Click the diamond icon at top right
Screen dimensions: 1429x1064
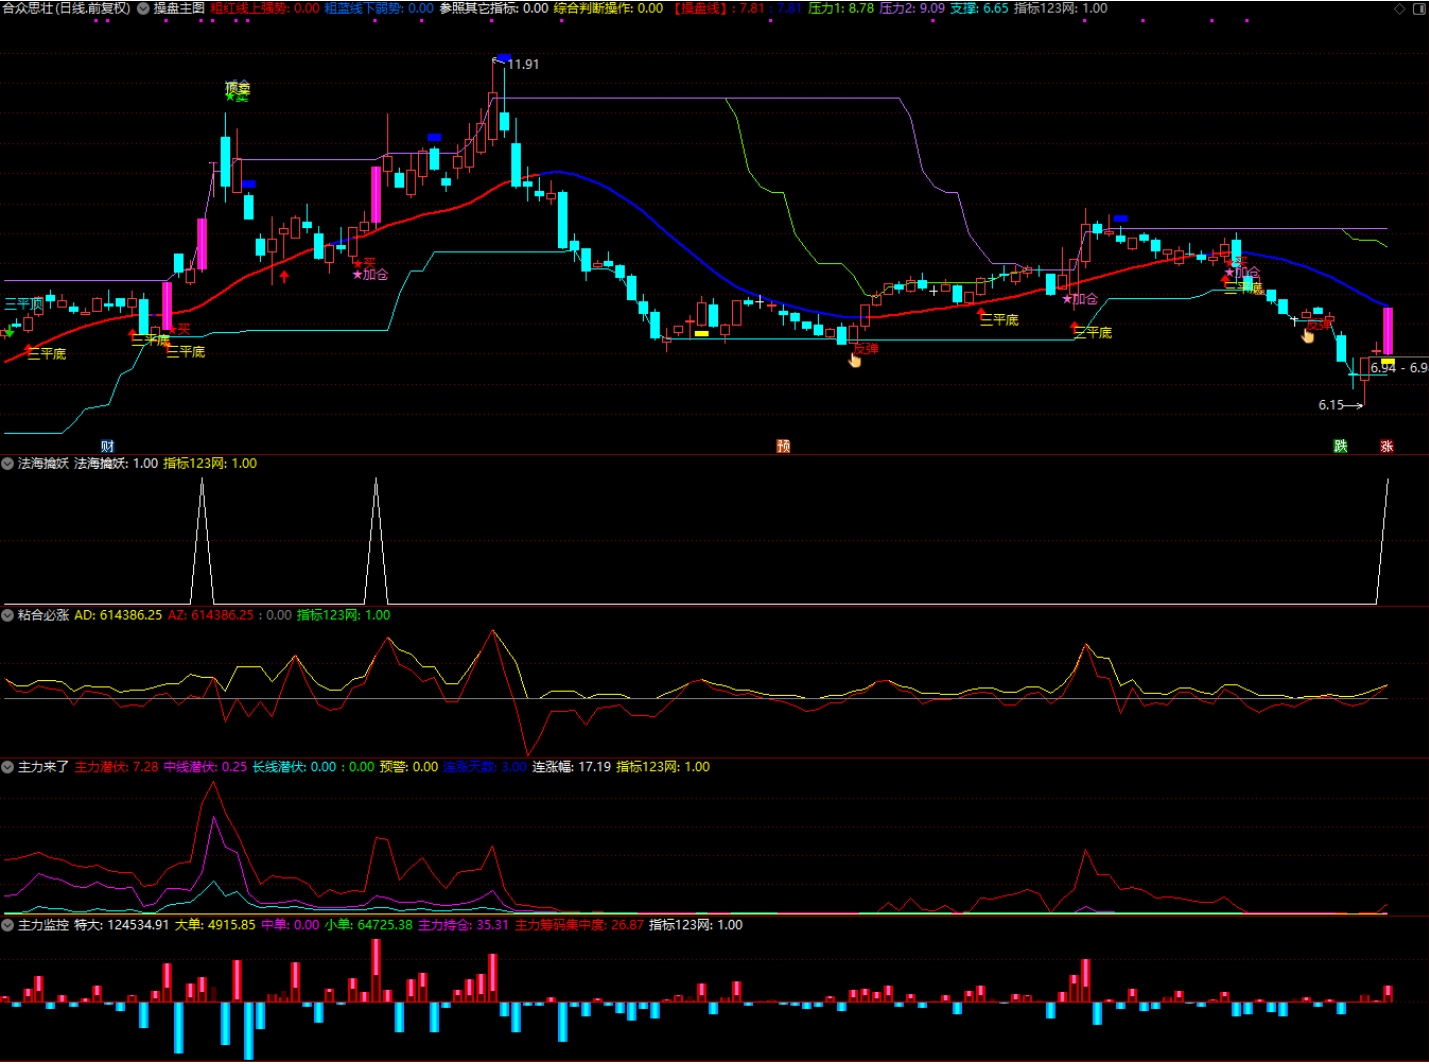coord(1399,9)
